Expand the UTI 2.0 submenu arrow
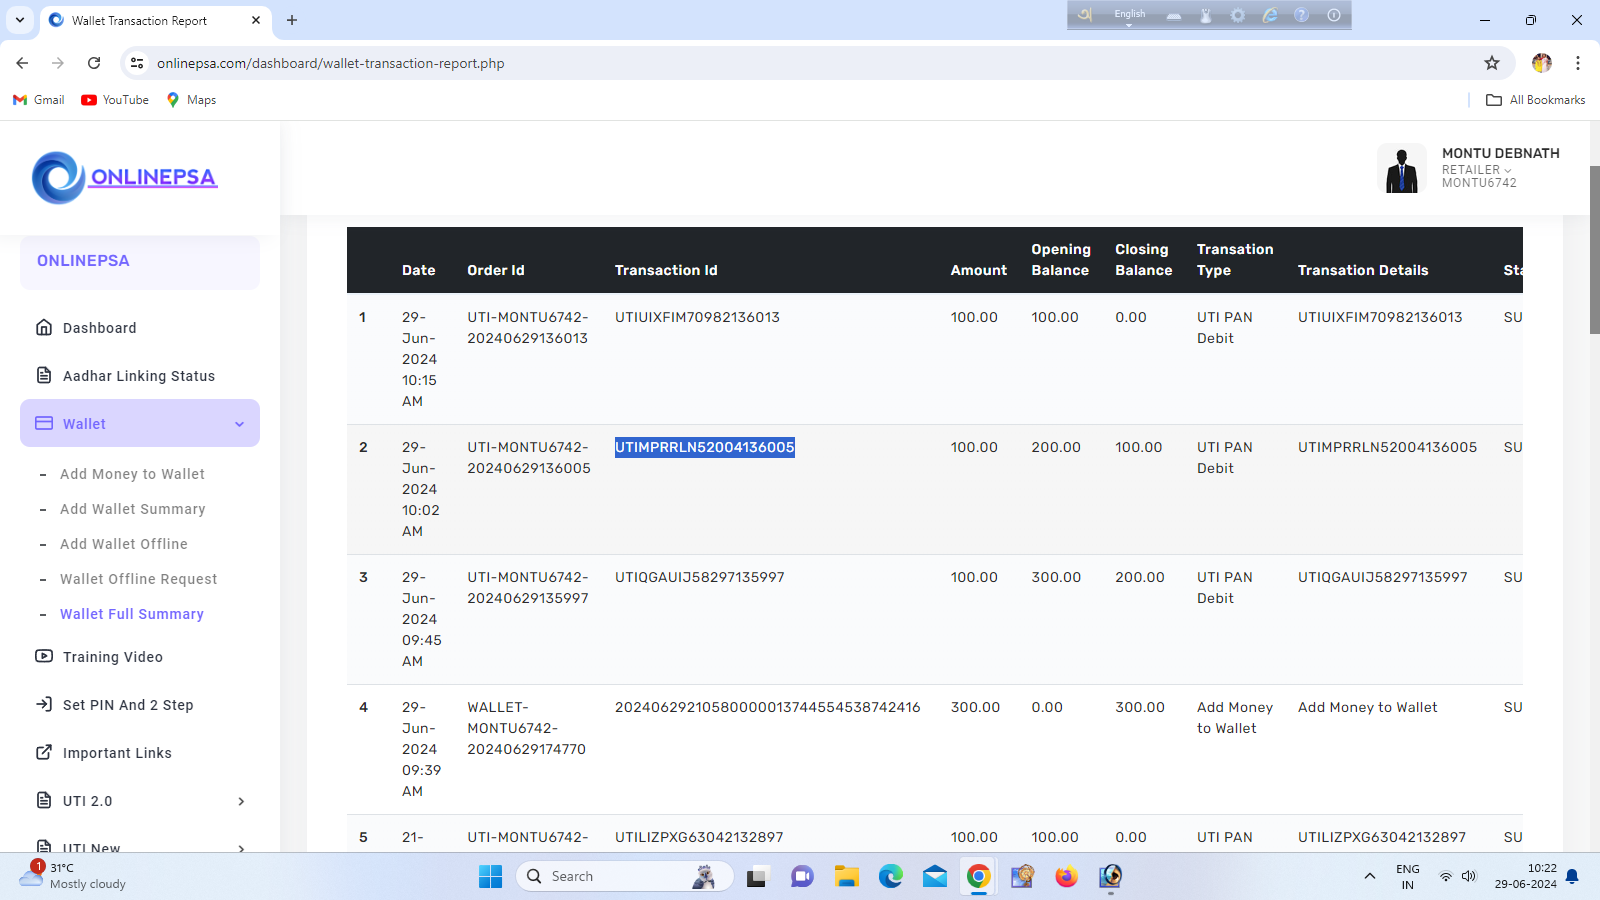 pyautogui.click(x=241, y=801)
